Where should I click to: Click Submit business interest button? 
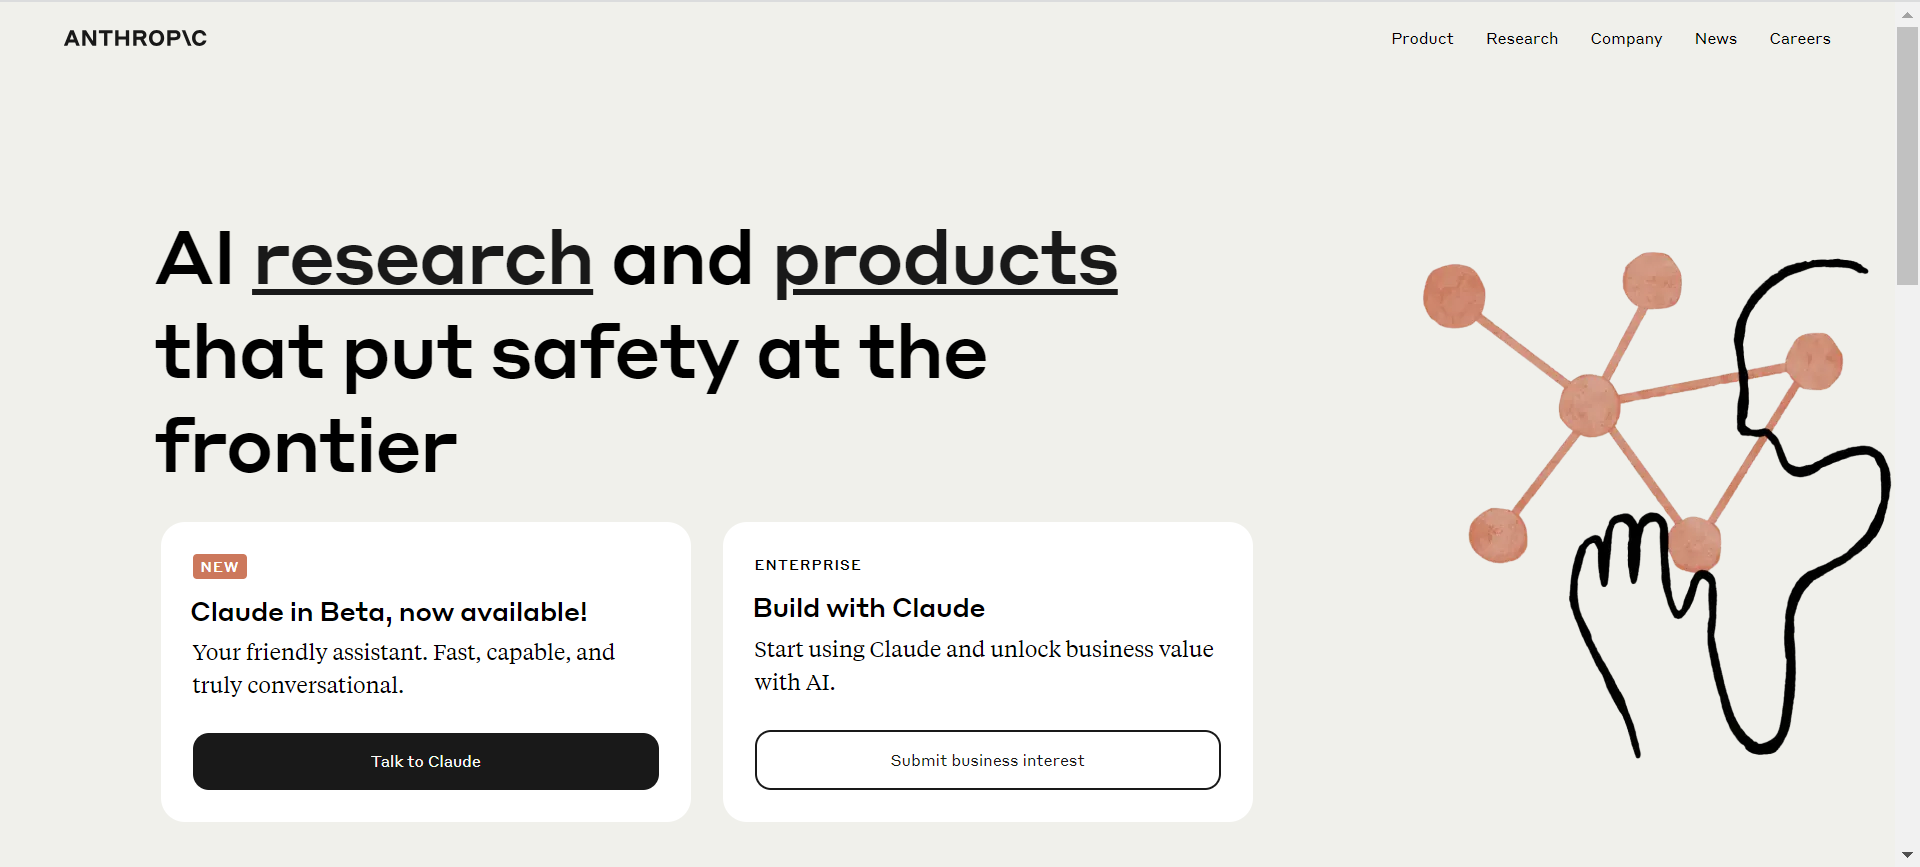tap(987, 760)
